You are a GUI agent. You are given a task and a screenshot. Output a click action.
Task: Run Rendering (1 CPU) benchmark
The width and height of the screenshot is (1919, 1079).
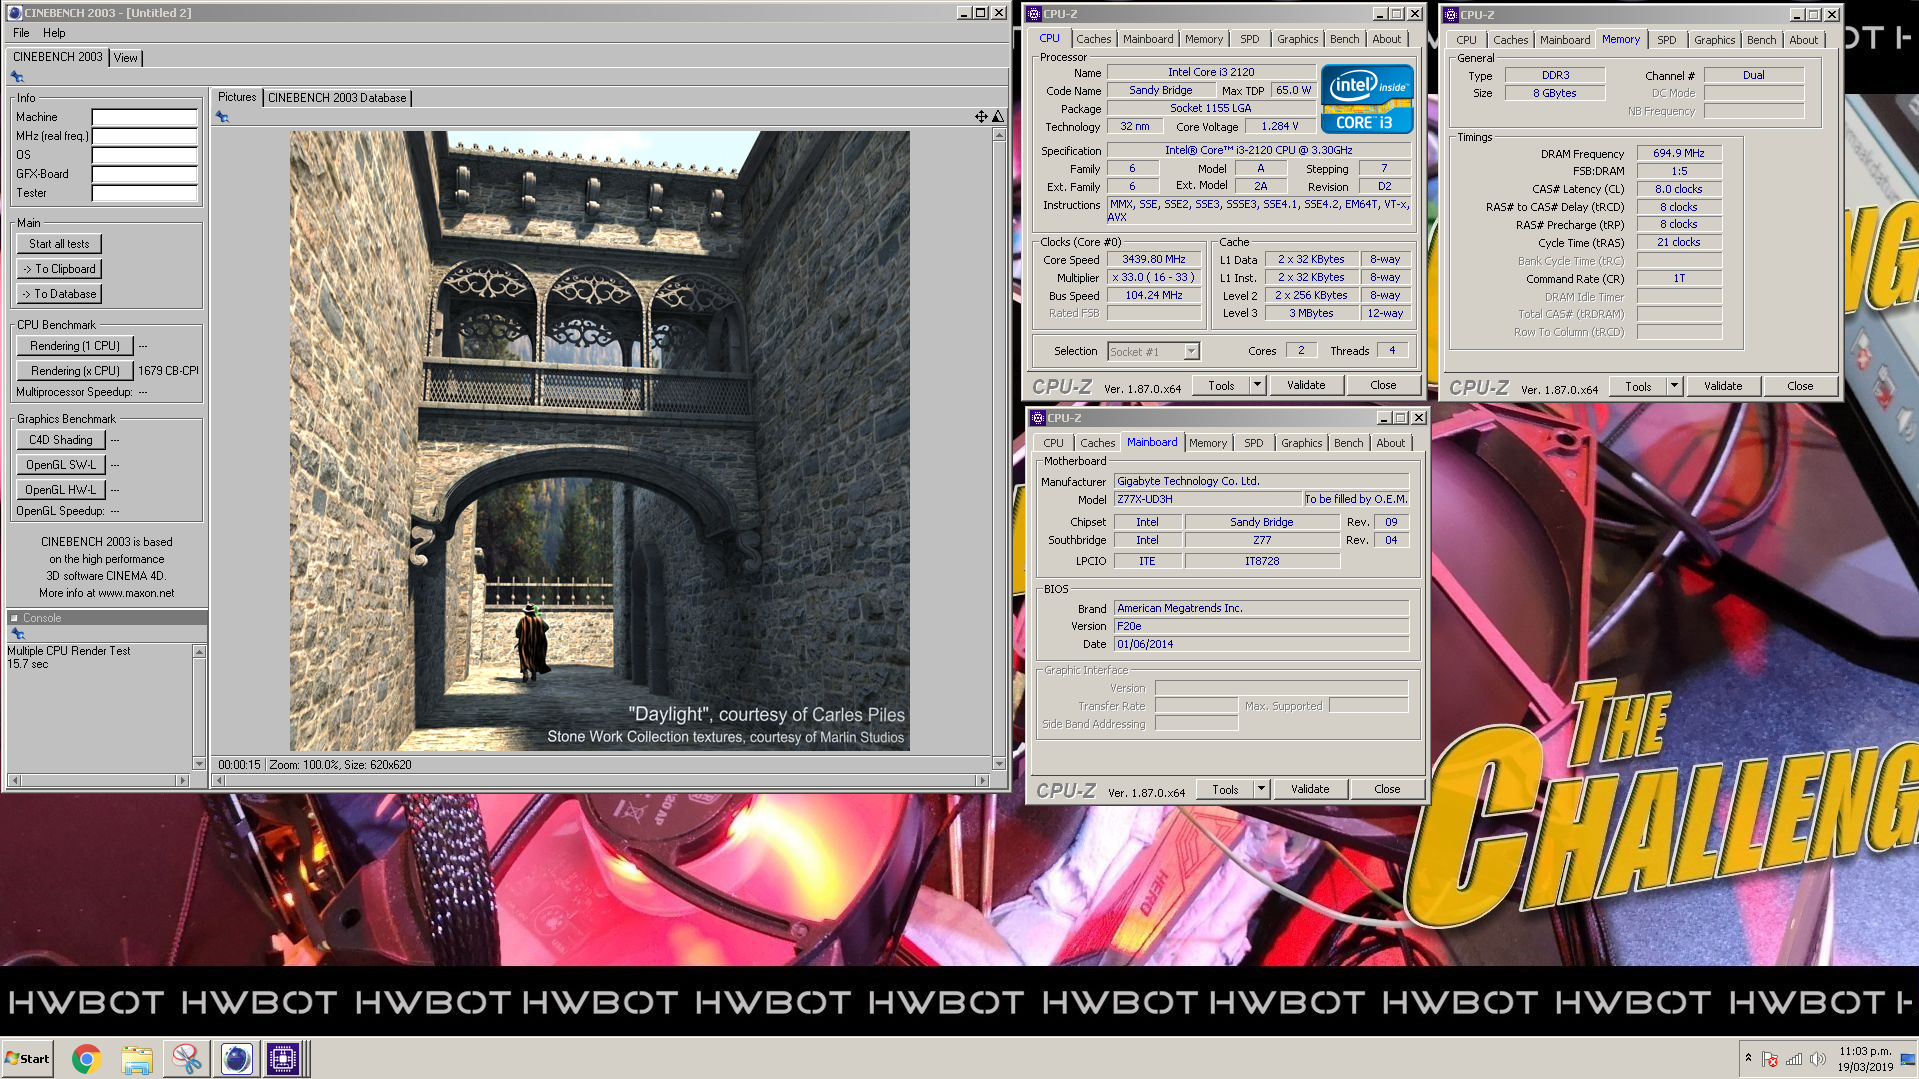[75, 346]
